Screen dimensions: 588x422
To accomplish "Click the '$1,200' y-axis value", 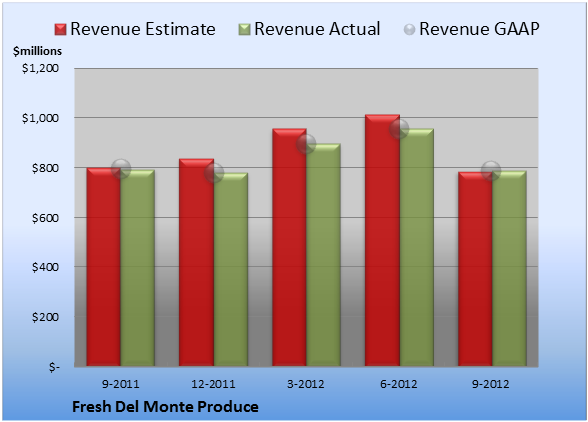I will (40, 68).
